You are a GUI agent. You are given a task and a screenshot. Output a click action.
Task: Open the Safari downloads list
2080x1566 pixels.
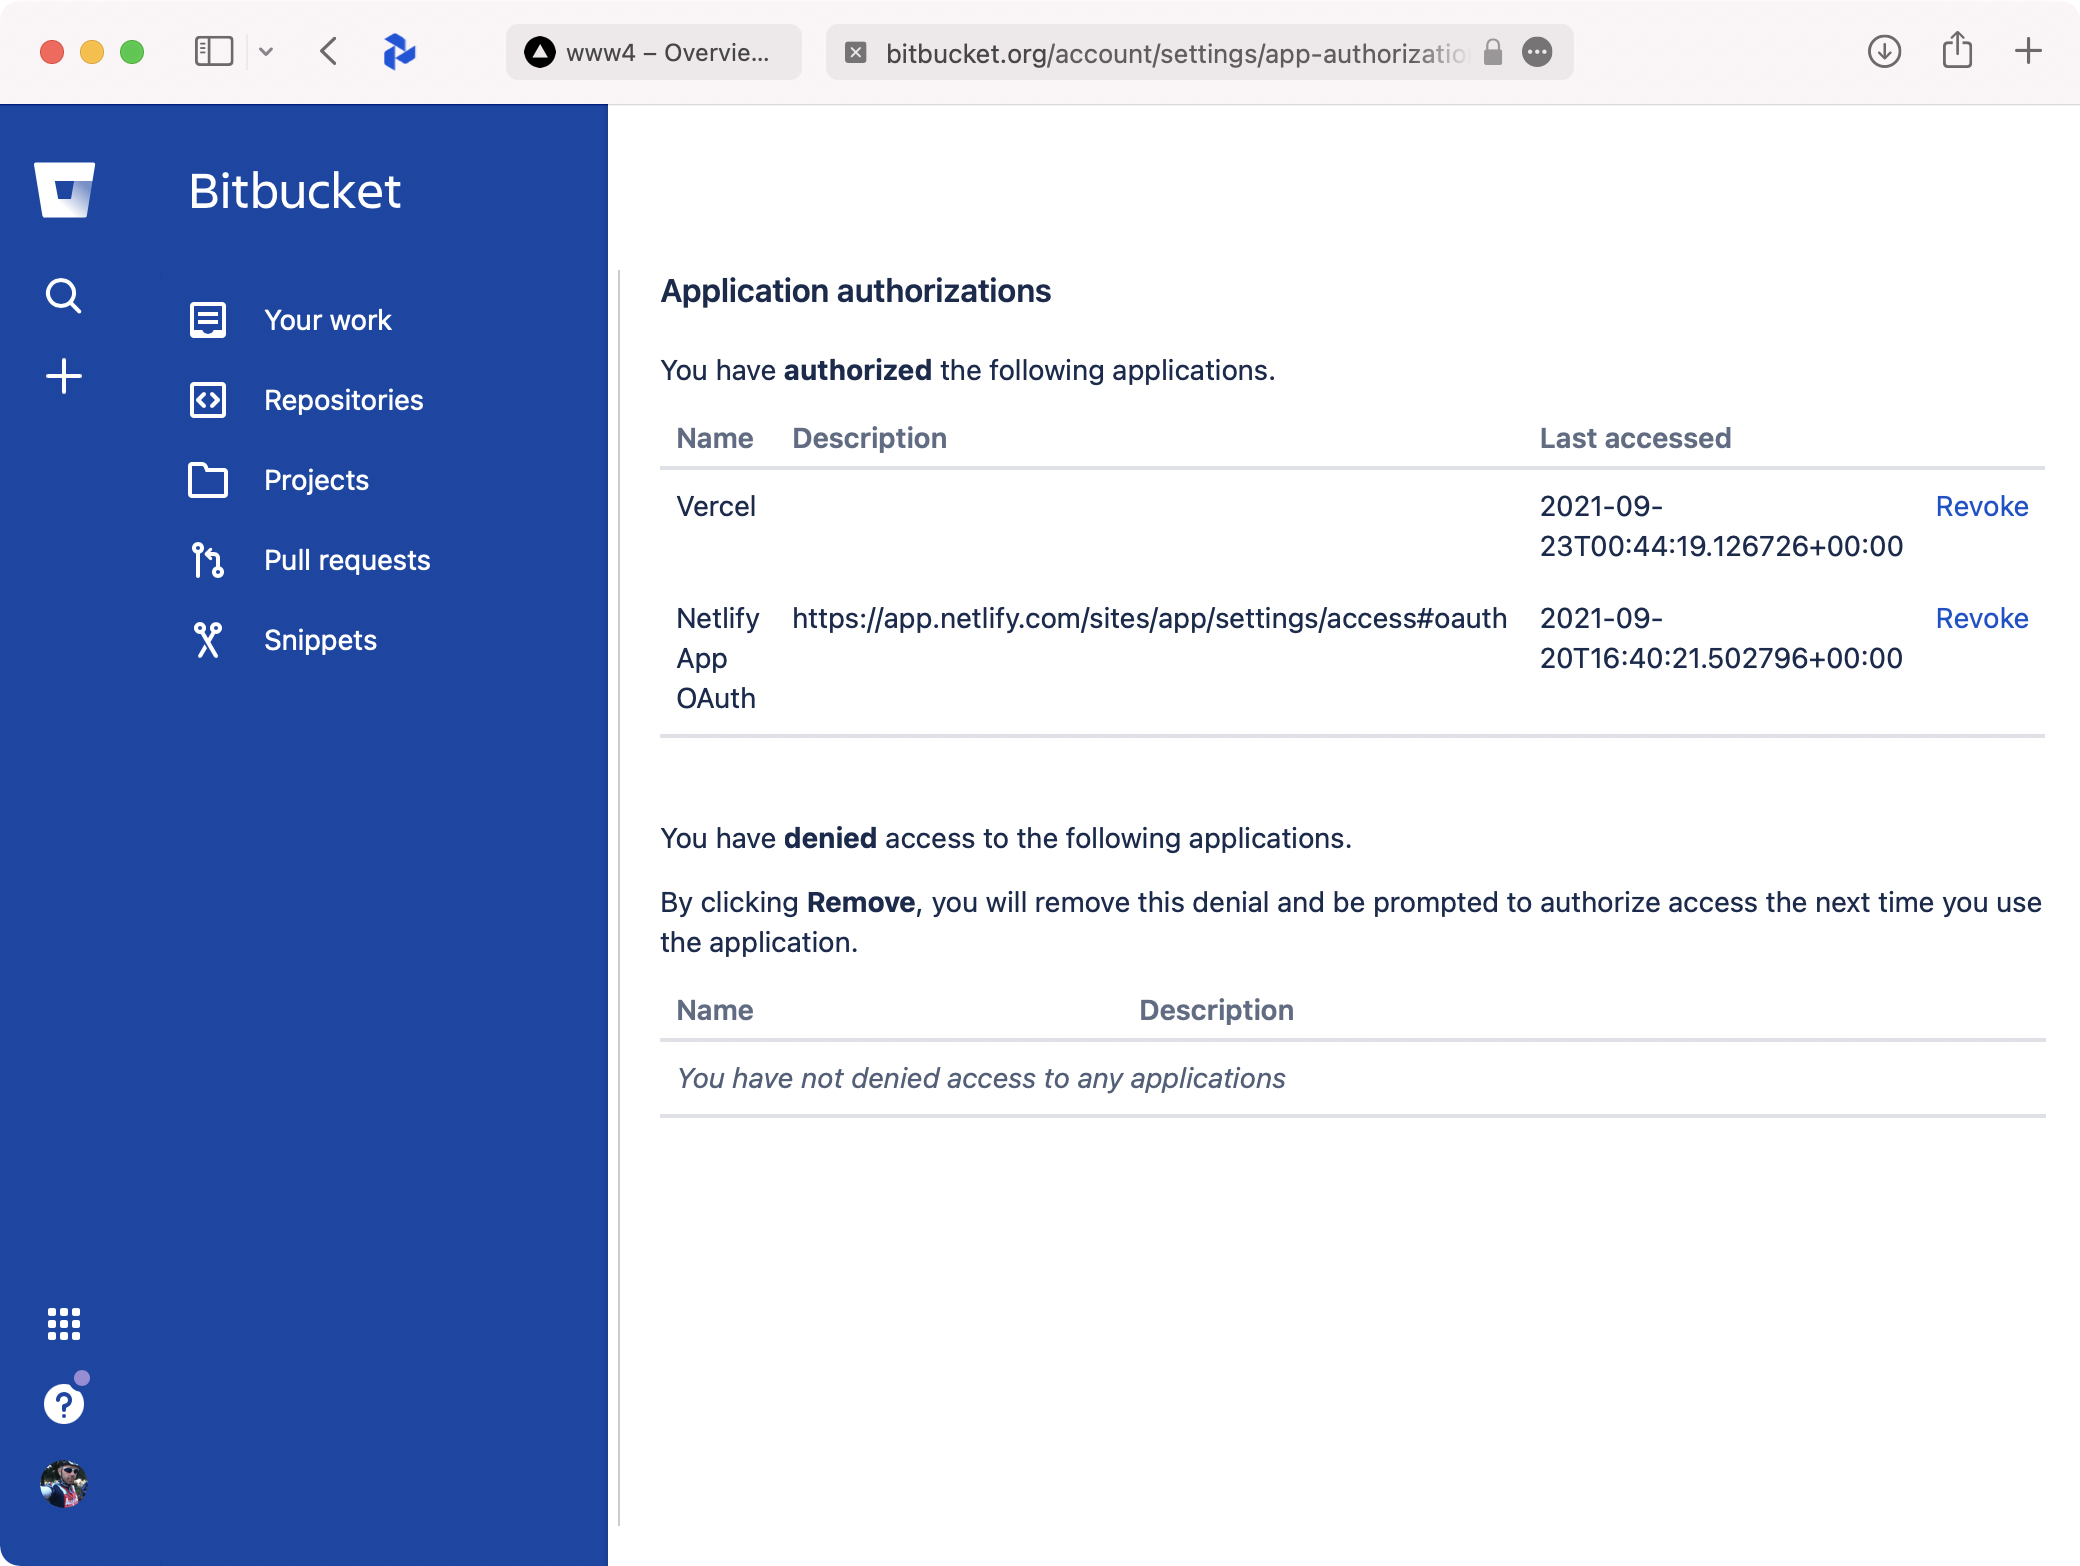click(x=1884, y=52)
